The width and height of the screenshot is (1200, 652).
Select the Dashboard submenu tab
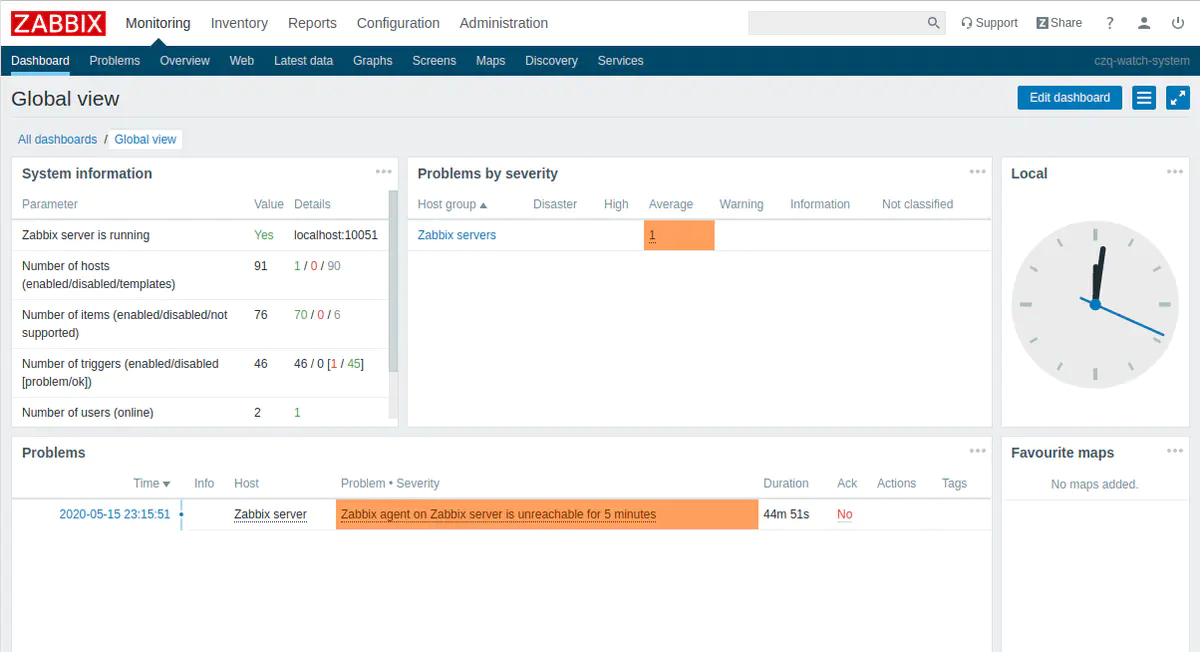(x=40, y=61)
